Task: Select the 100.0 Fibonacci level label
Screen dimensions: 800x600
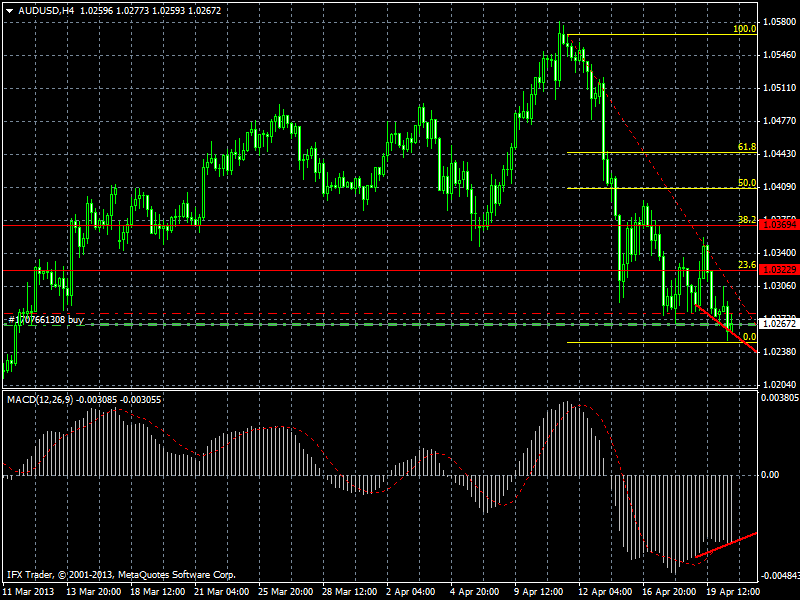Action: coord(744,29)
